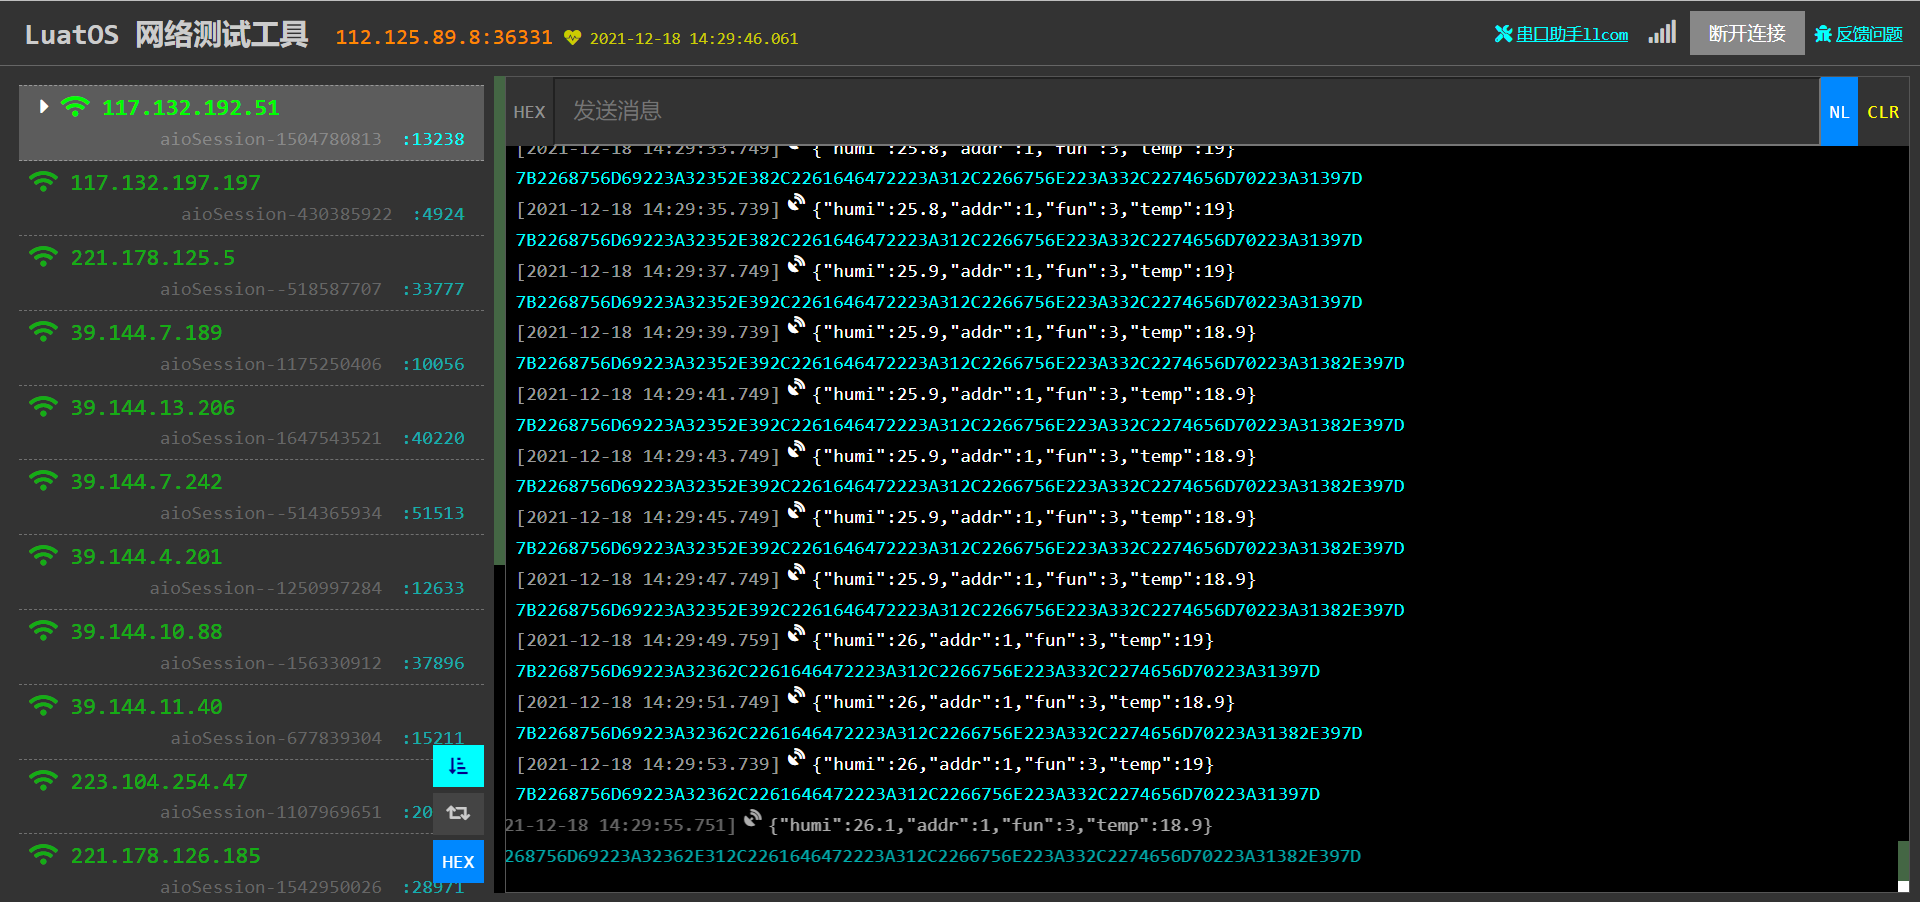Click wifi icon of 221.178.125.5
Screen dimensions: 1920x902
pyautogui.click(x=43, y=257)
